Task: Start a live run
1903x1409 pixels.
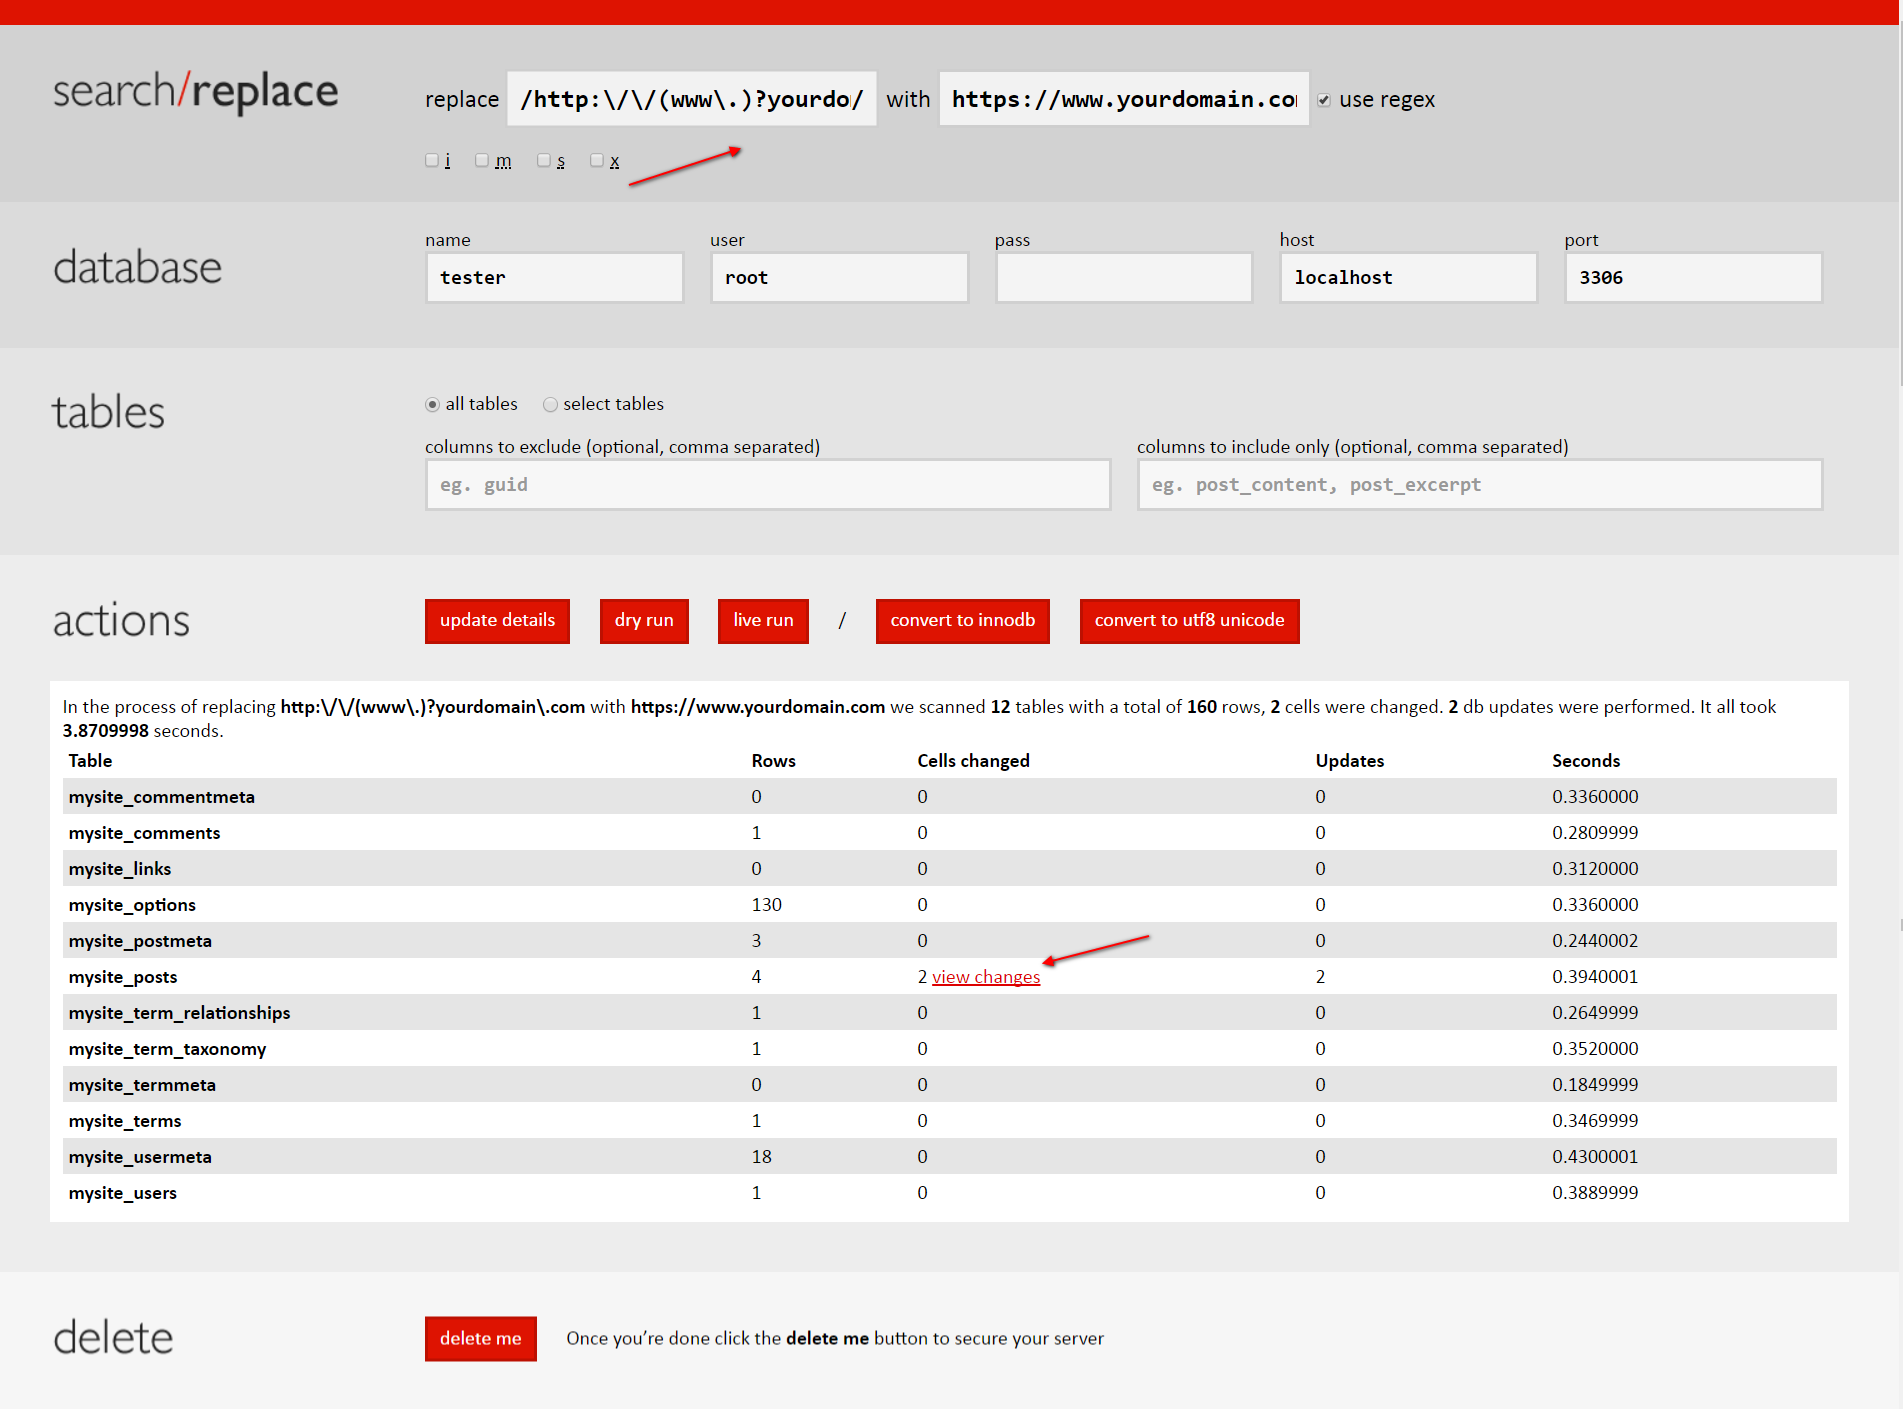Action: click(x=762, y=620)
